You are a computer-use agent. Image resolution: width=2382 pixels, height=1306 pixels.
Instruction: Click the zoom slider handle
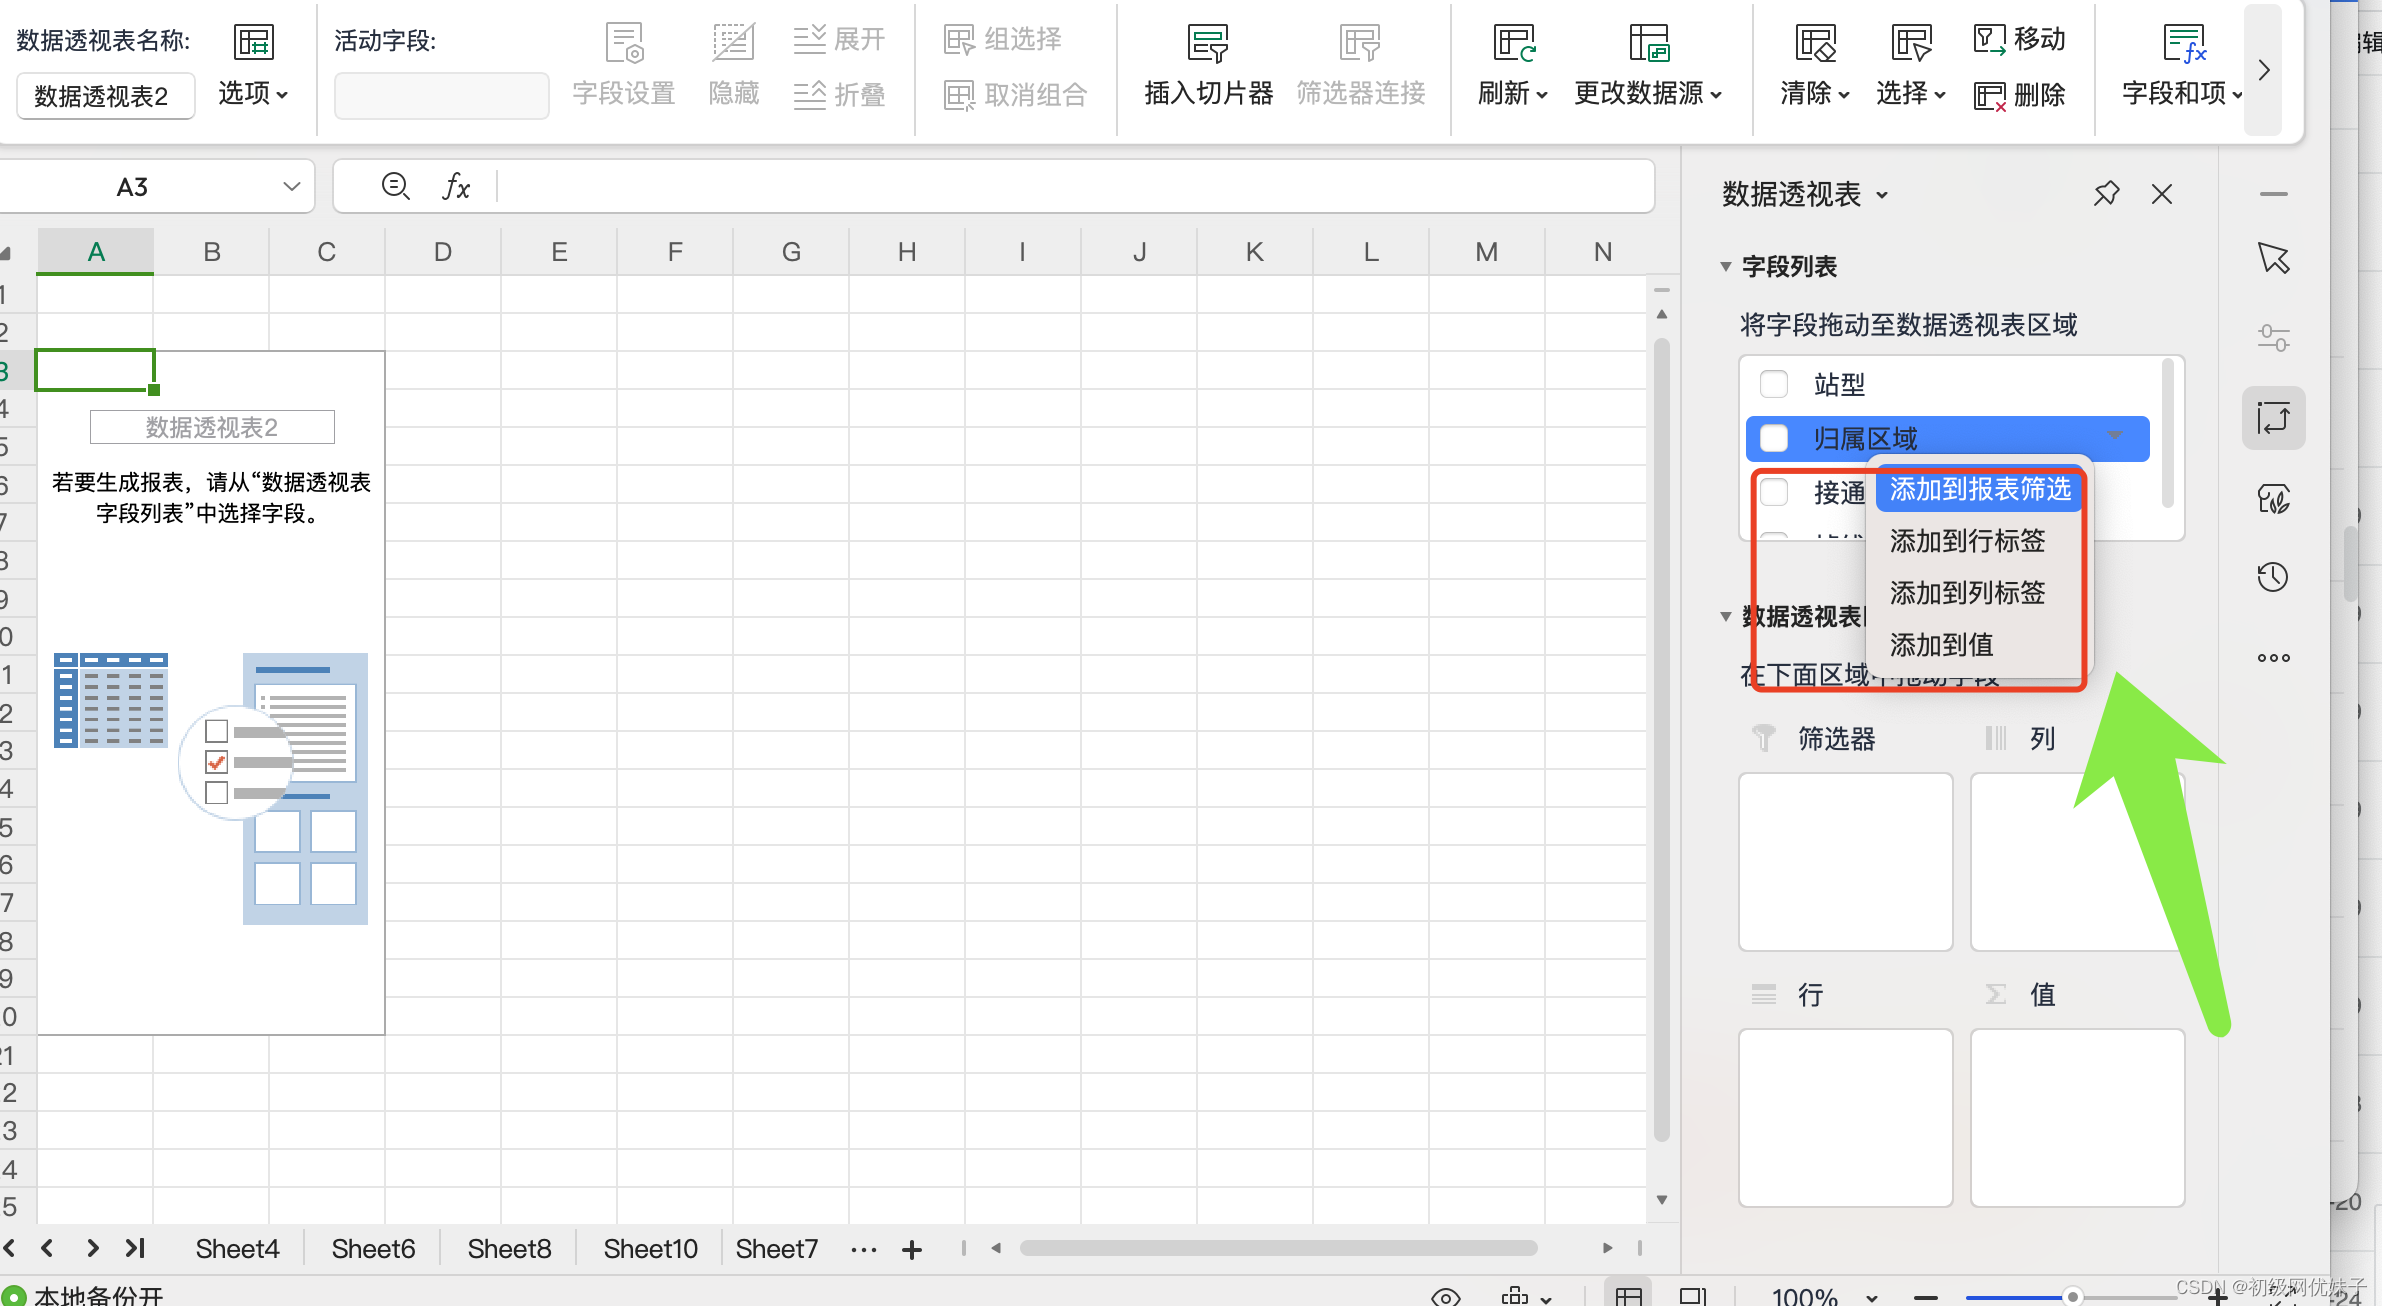pos(2072,1296)
